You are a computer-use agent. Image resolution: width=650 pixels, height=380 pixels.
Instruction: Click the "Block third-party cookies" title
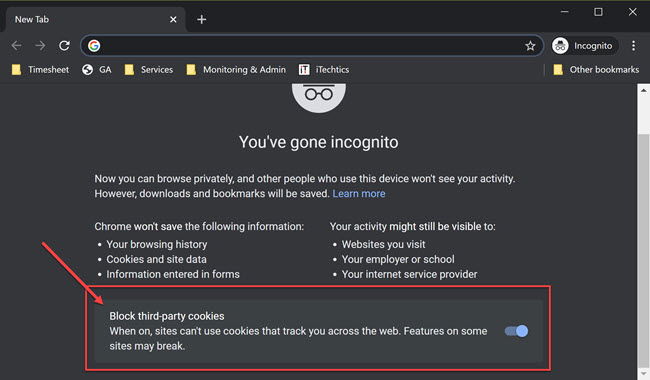167,316
